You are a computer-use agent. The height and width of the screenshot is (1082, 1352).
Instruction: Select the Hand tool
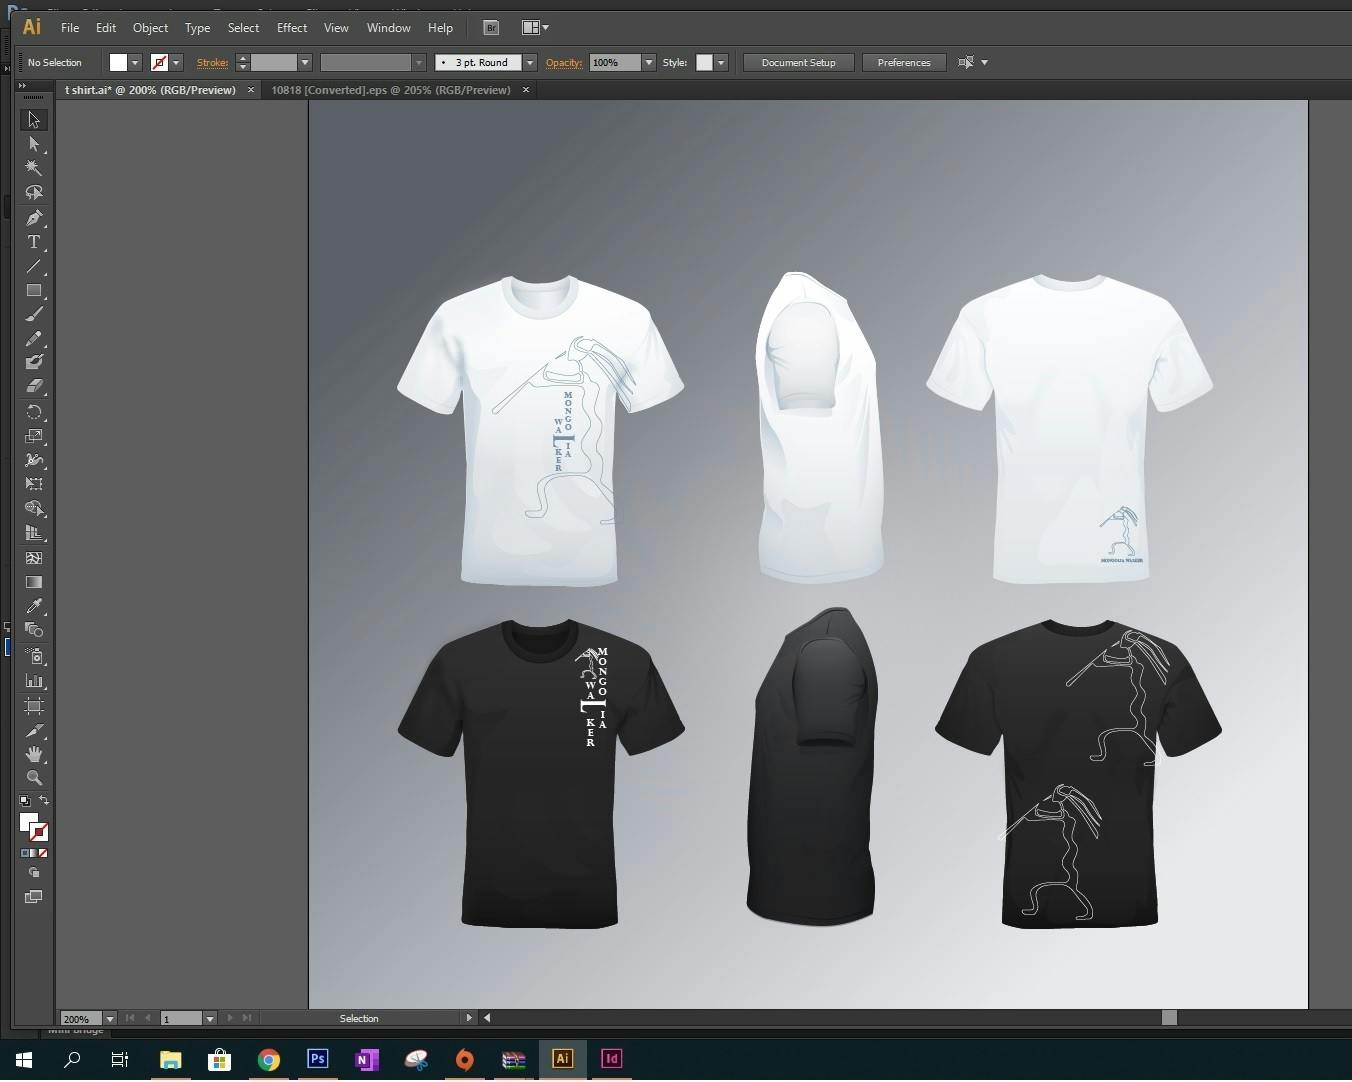33,753
